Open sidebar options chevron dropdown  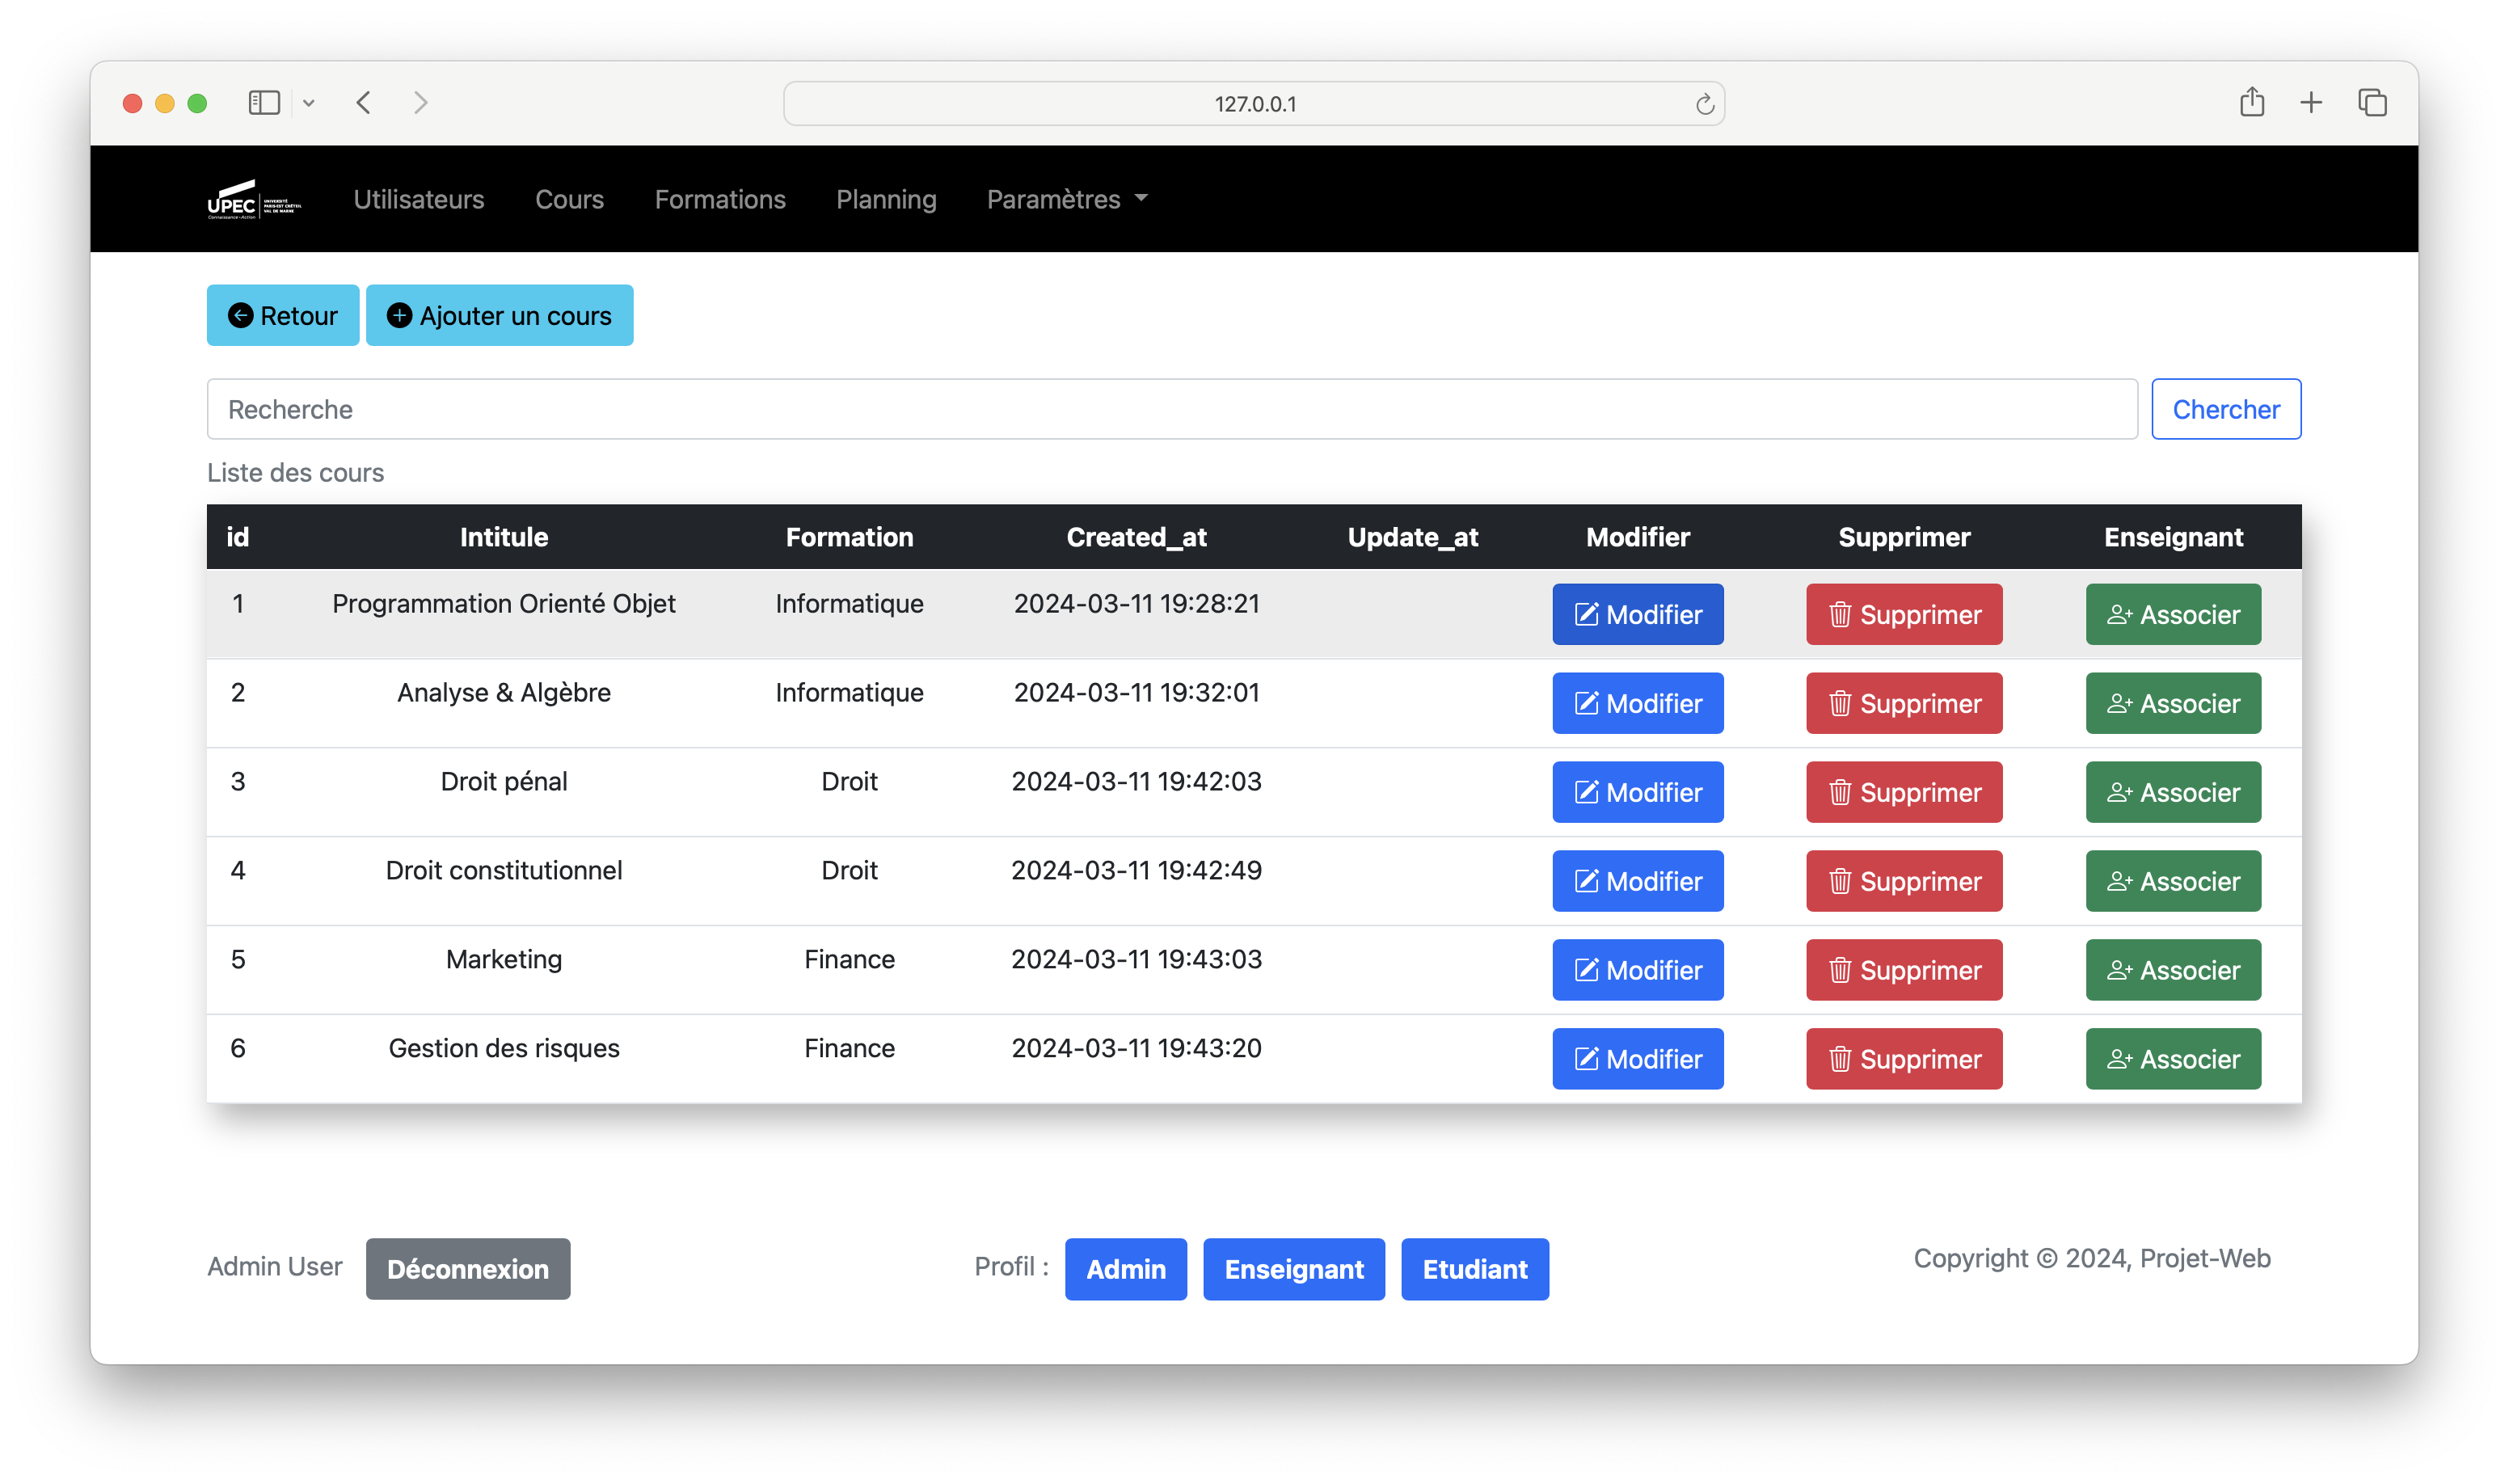[309, 103]
